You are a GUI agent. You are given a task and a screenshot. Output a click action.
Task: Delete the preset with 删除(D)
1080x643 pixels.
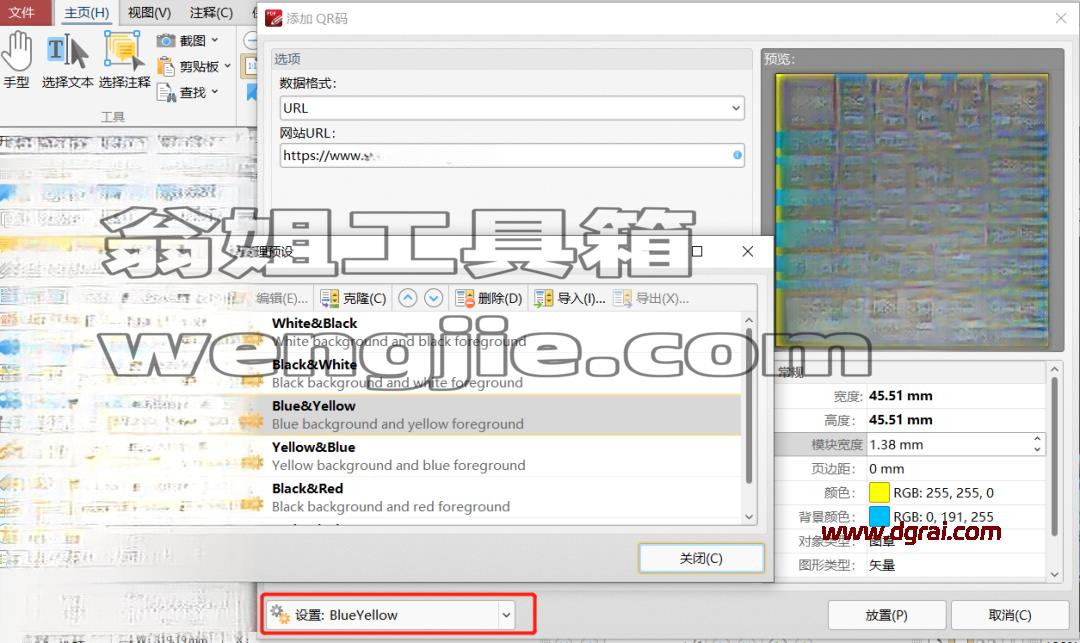pyautogui.click(x=488, y=298)
